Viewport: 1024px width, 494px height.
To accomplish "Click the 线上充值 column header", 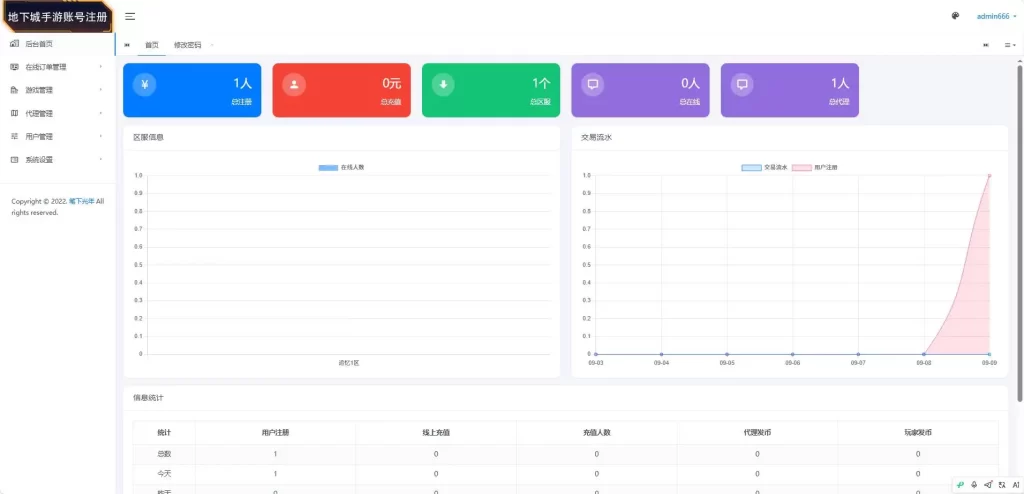I will point(436,433).
